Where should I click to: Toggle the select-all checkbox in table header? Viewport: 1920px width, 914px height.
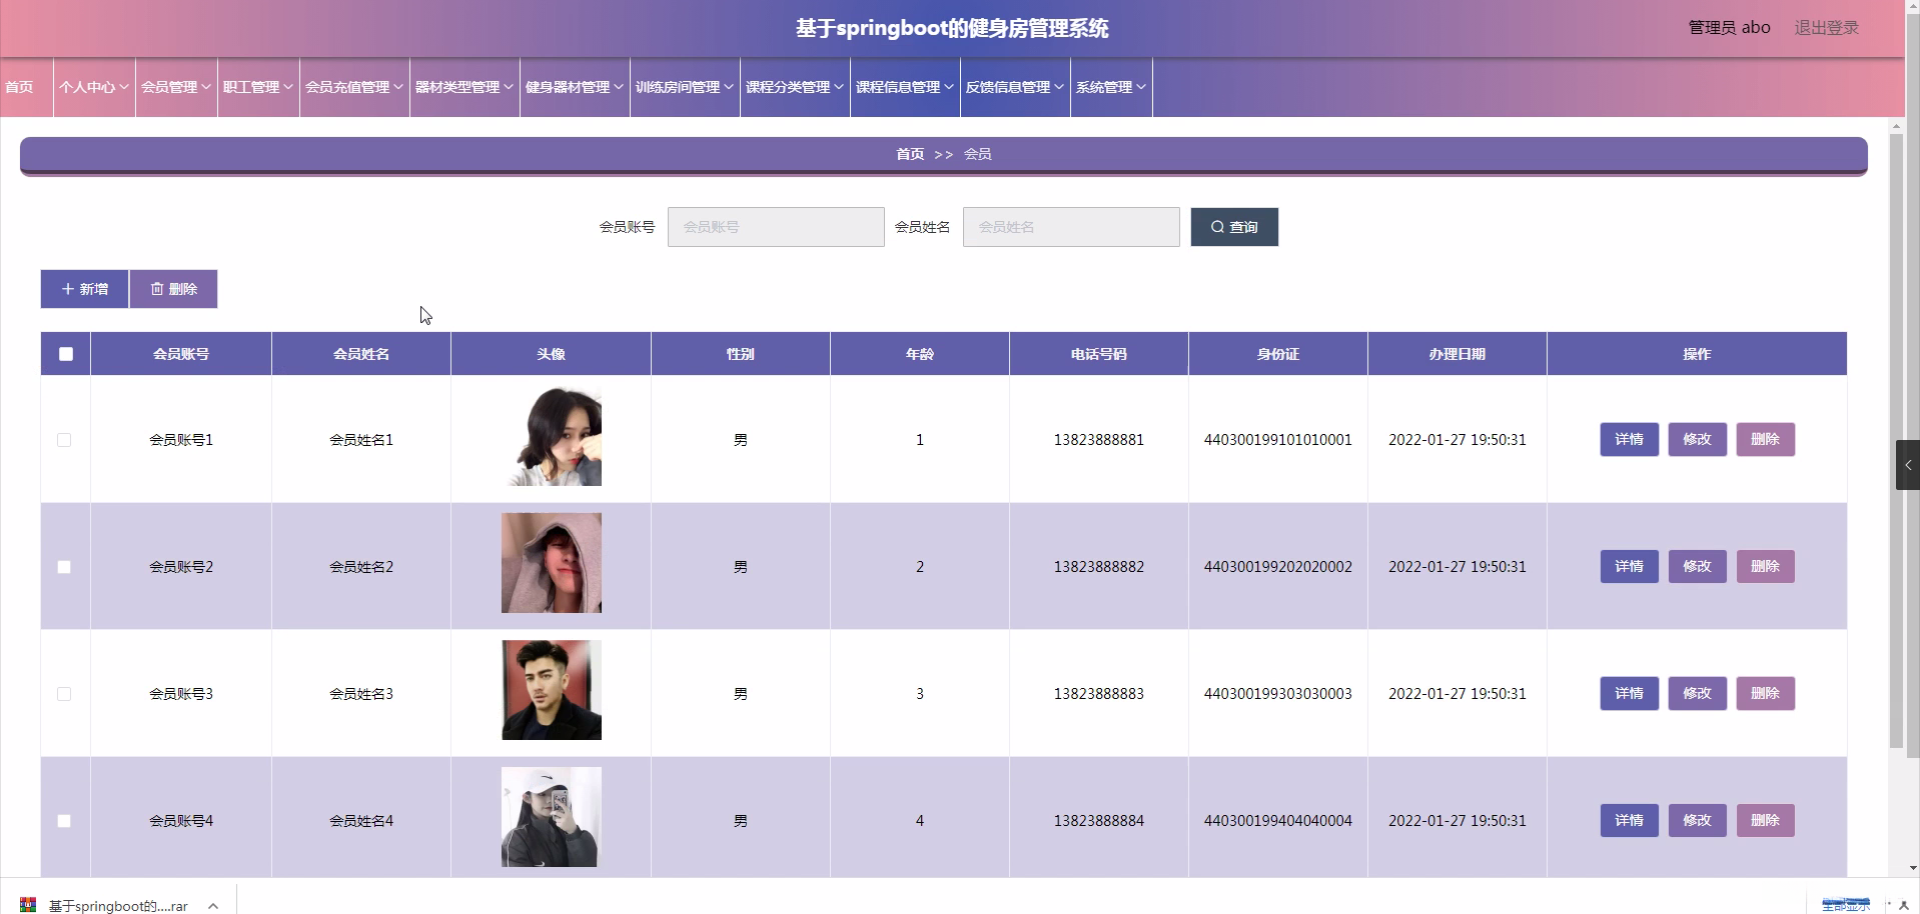[66, 354]
